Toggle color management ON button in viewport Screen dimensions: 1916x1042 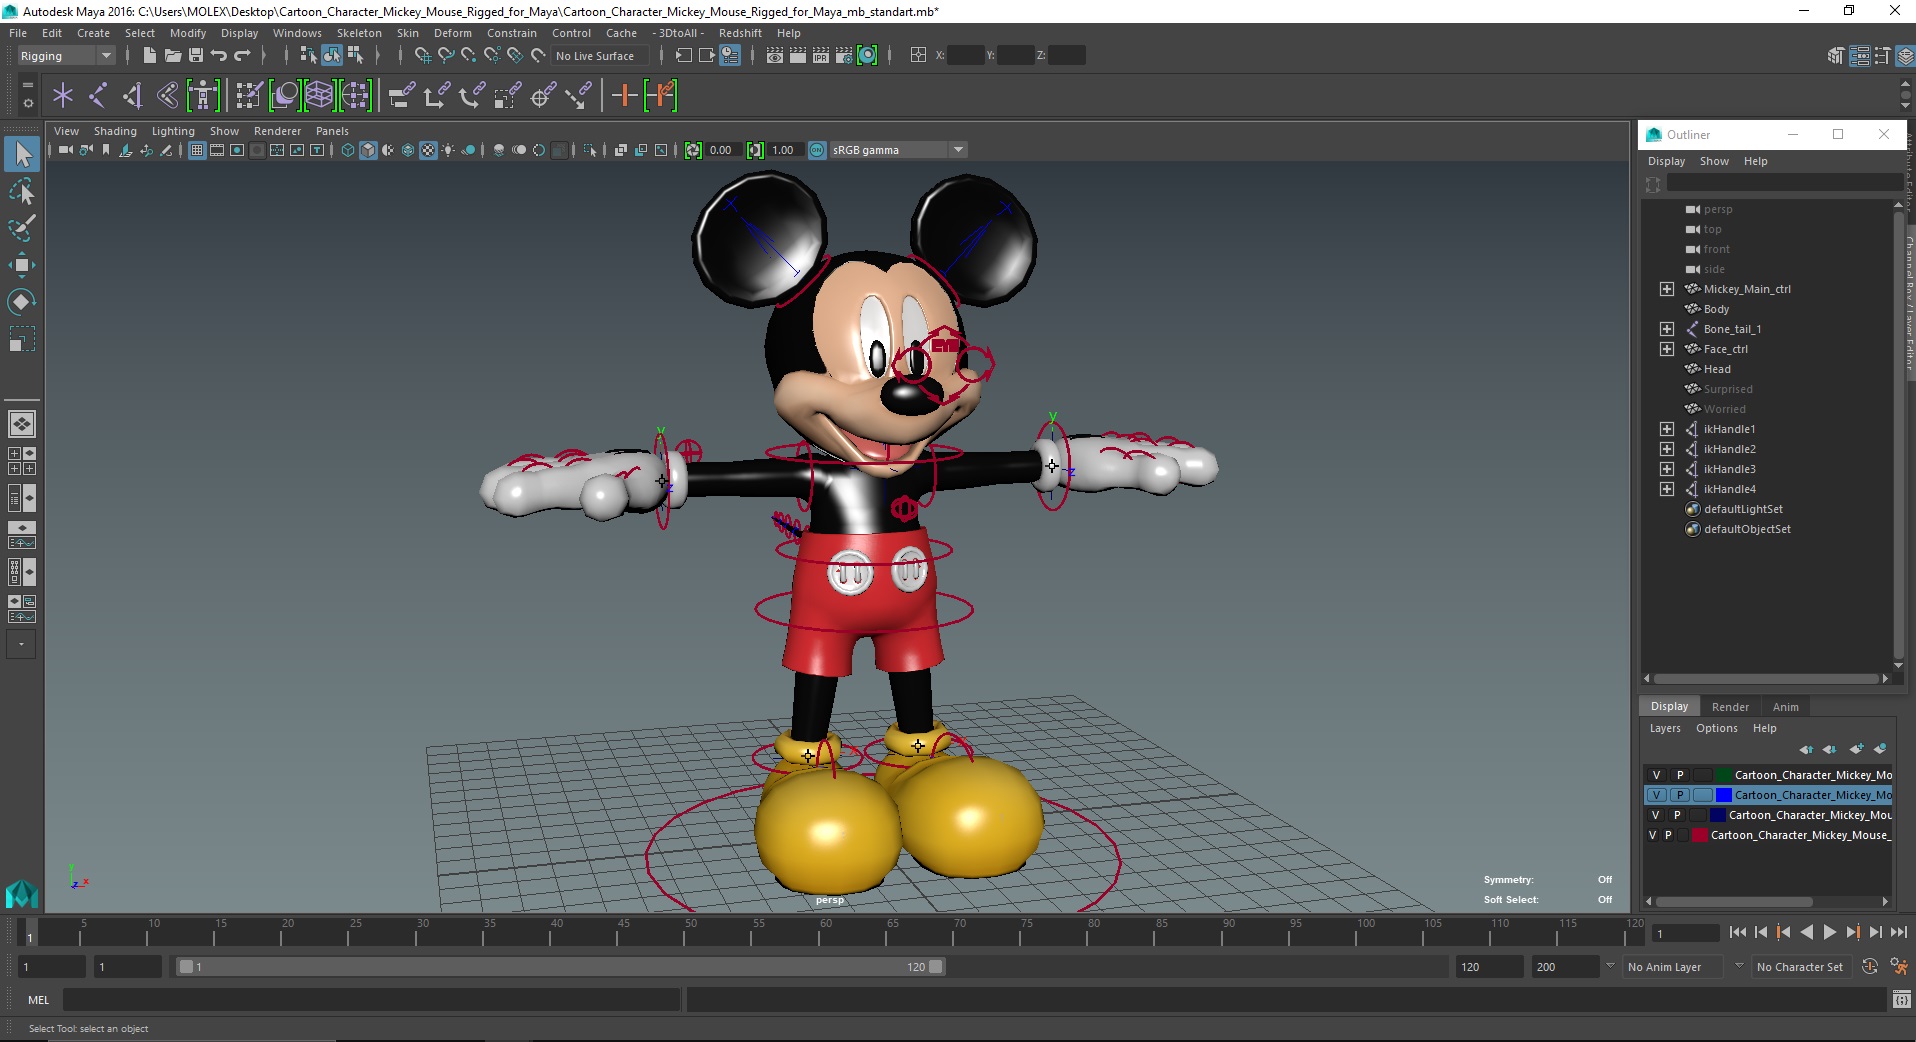(817, 150)
